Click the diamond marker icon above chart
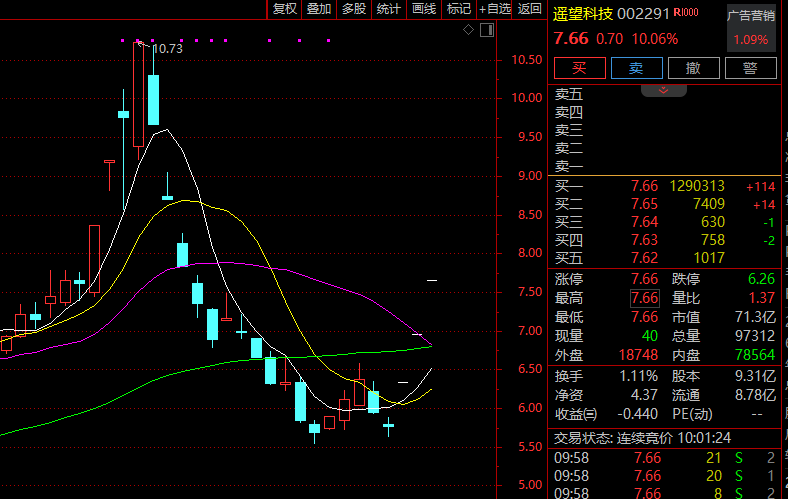 point(469,30)
